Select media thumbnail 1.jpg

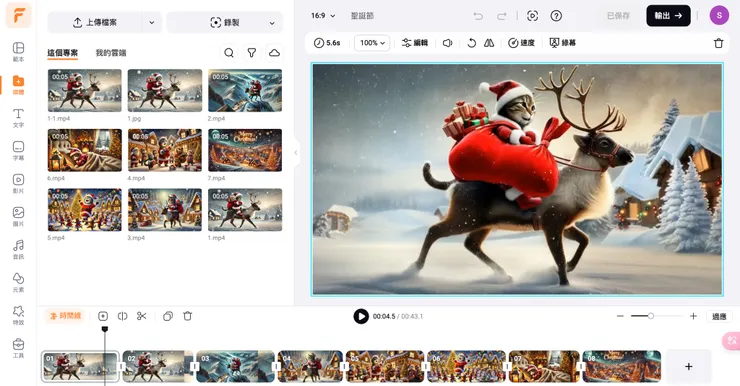pos(165,90)
